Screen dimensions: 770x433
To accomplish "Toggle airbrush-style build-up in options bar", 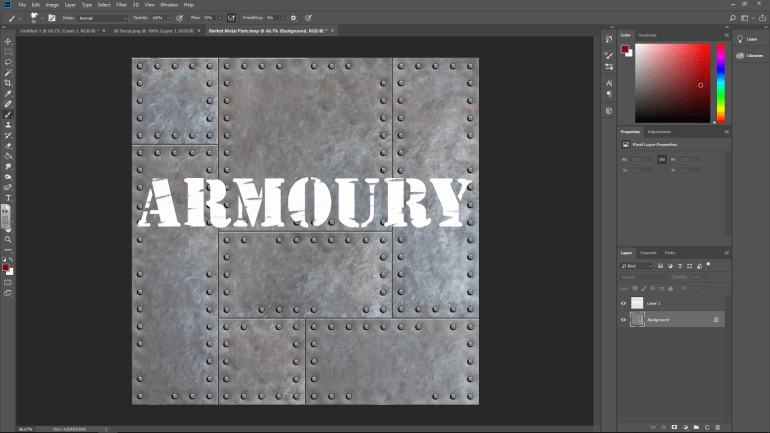I will [x=232, y=18].
